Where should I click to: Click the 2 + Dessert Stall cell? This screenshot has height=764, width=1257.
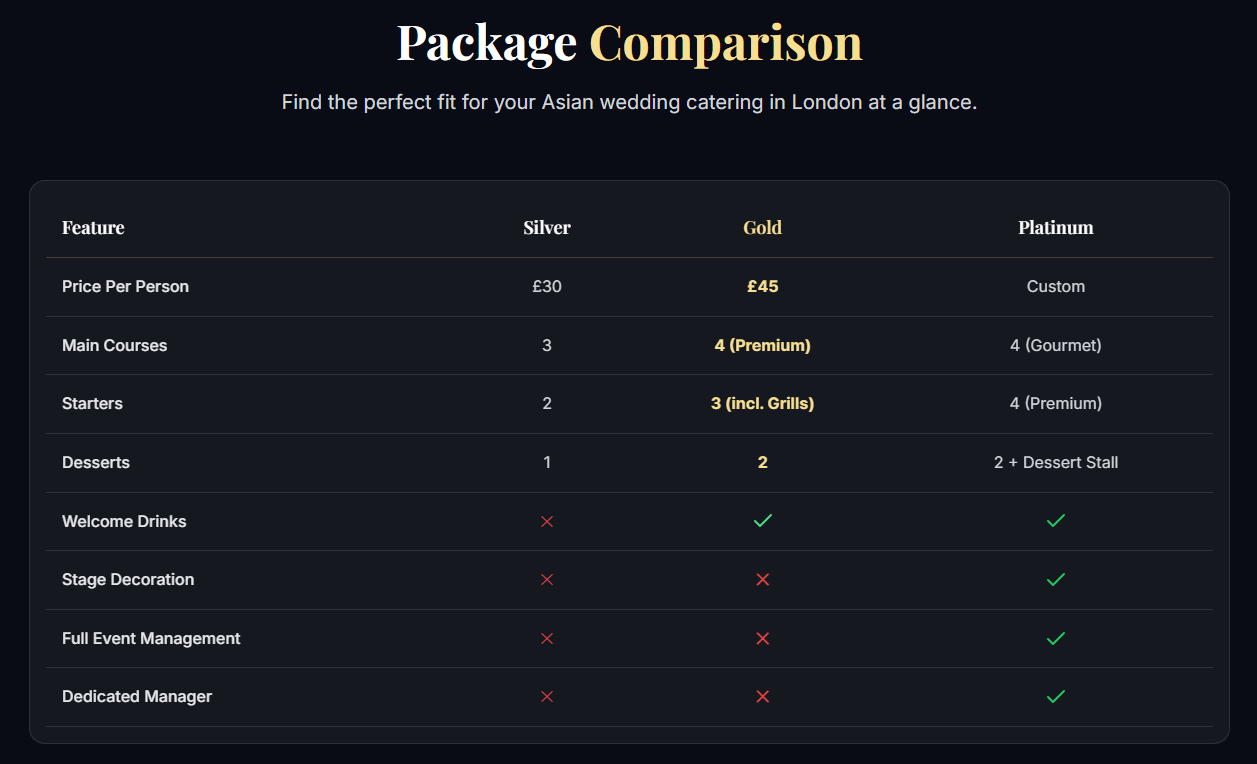tap(1055, 463)
